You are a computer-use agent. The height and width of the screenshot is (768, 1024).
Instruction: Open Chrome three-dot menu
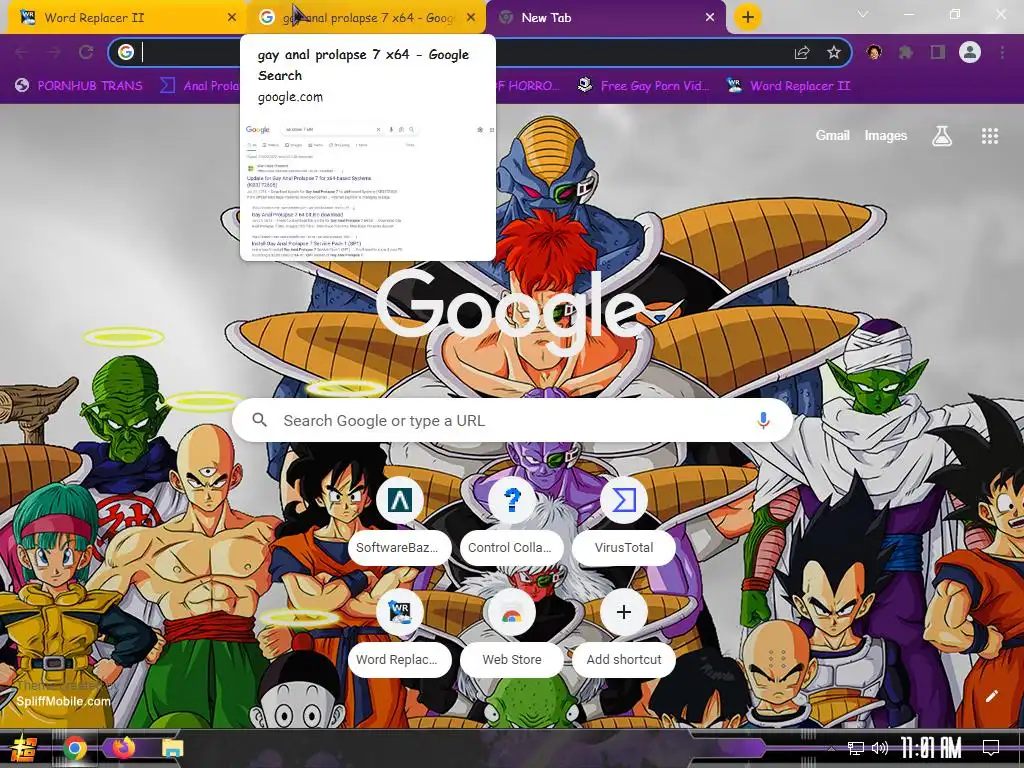[x=1002, y=52]
